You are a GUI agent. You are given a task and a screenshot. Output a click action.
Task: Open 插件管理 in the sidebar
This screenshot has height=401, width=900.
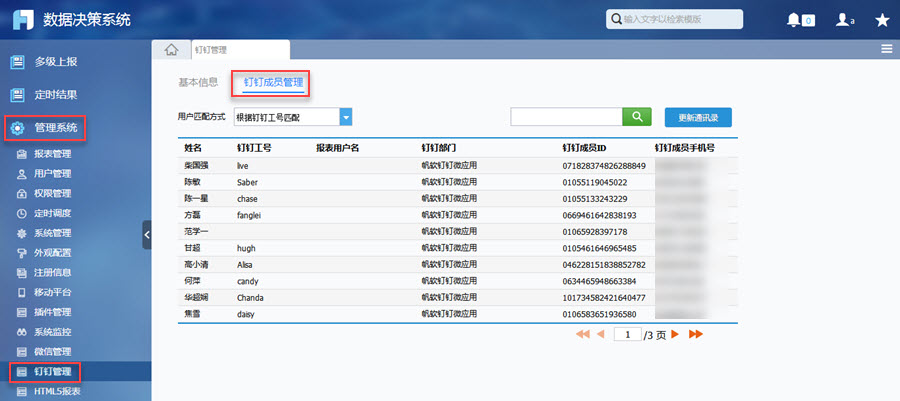pyautogui.click(x=53, y=312)
